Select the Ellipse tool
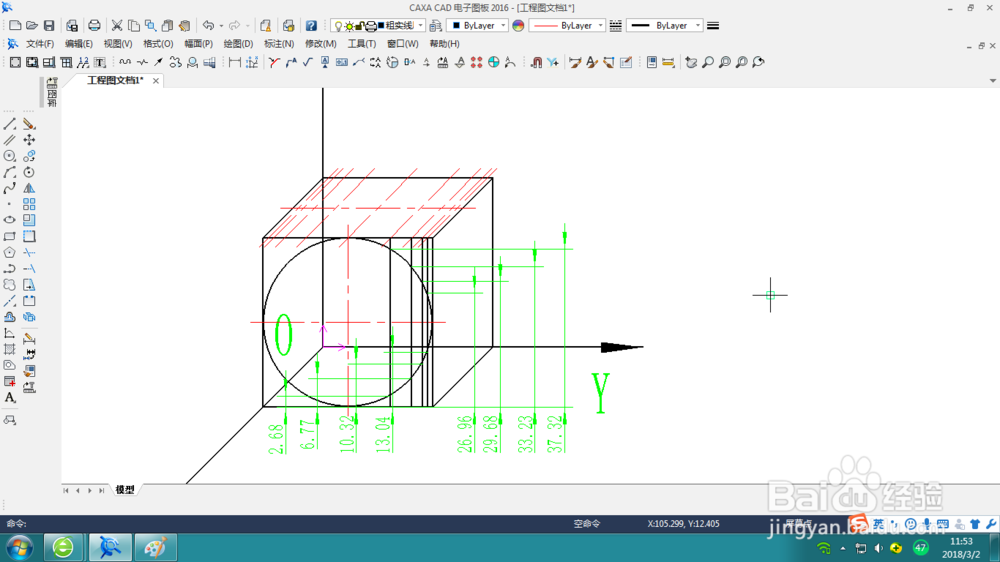The image size is (1000, 562). pyautogui.click(x=10, y=220)
